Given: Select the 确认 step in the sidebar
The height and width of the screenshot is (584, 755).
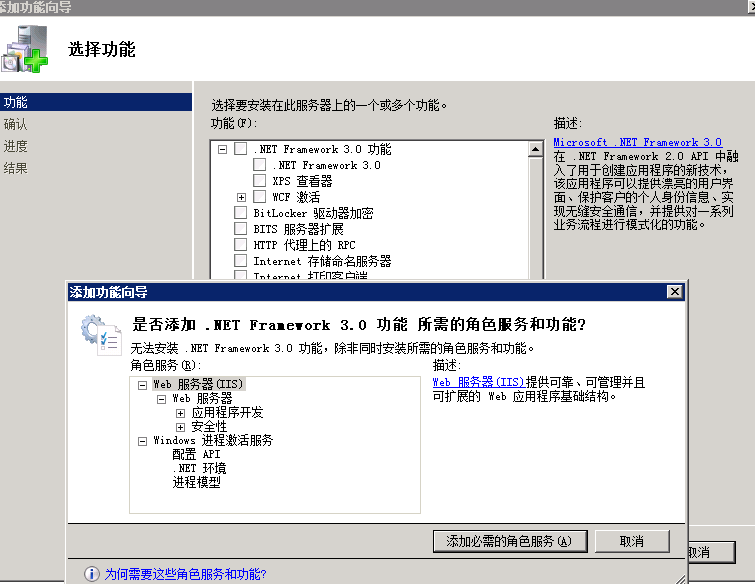Looking at the screenshot, I should coord(15,124).
